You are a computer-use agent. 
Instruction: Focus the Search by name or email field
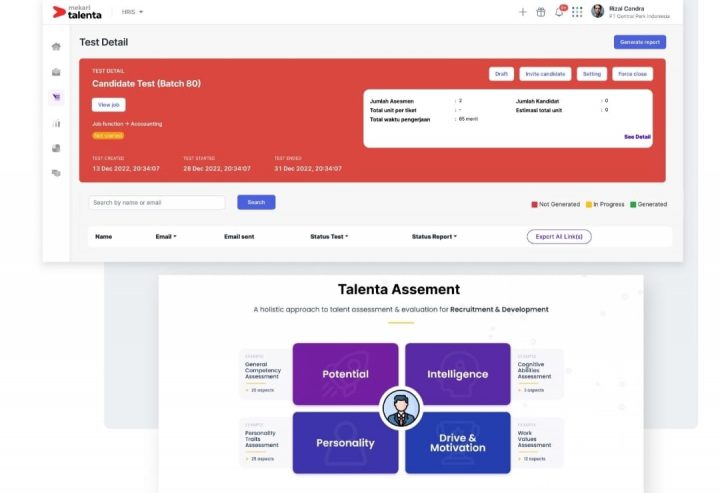(157, 202)
